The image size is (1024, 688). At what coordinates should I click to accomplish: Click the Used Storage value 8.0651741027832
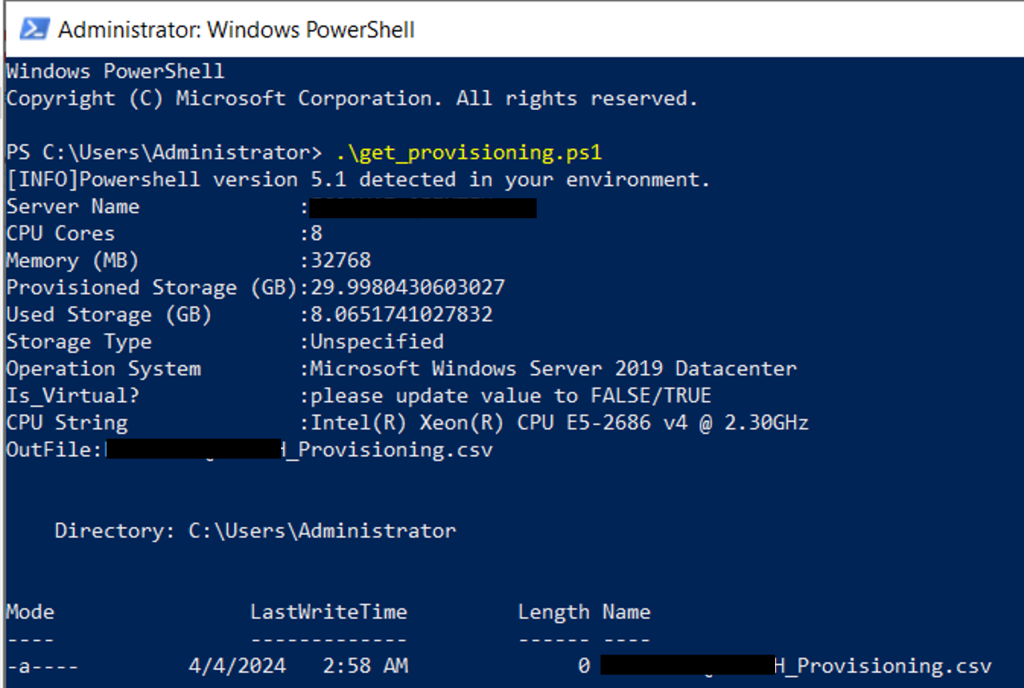click(x=401, y=315)
